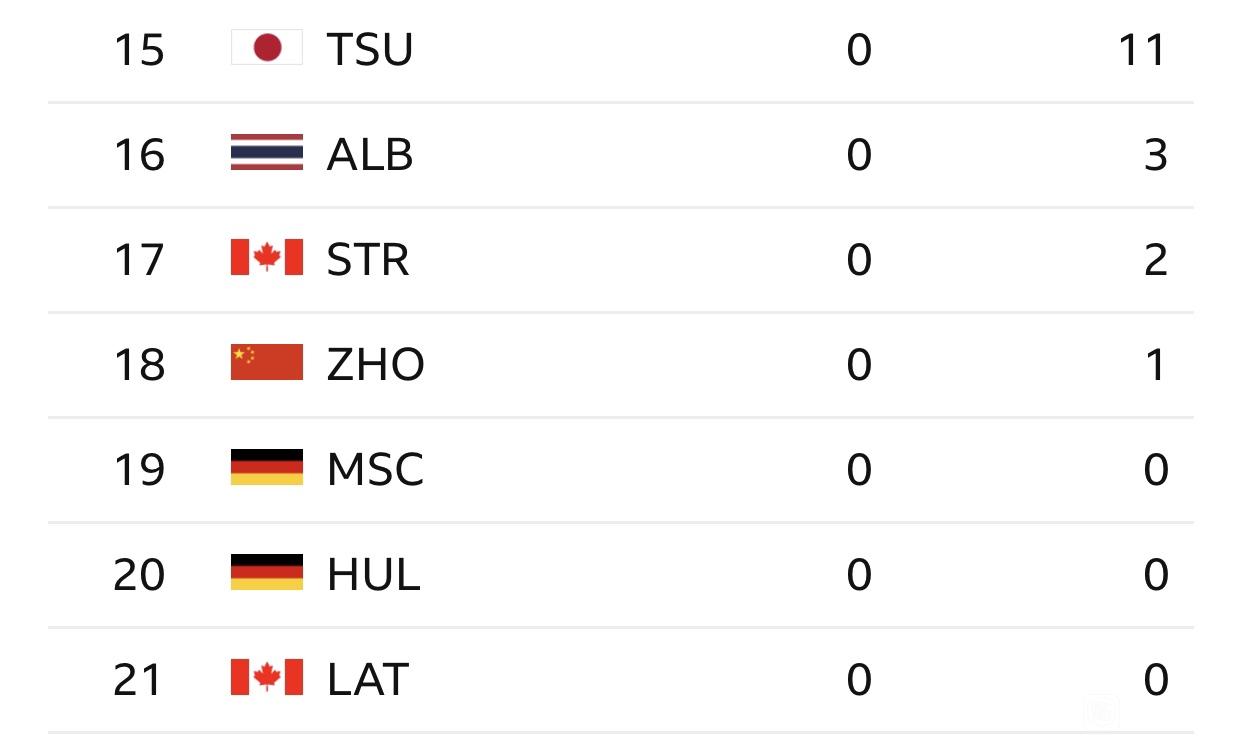Open the HUL driver row
Viewport: 1242px width, 745px height.
click(x=621, y=575)
